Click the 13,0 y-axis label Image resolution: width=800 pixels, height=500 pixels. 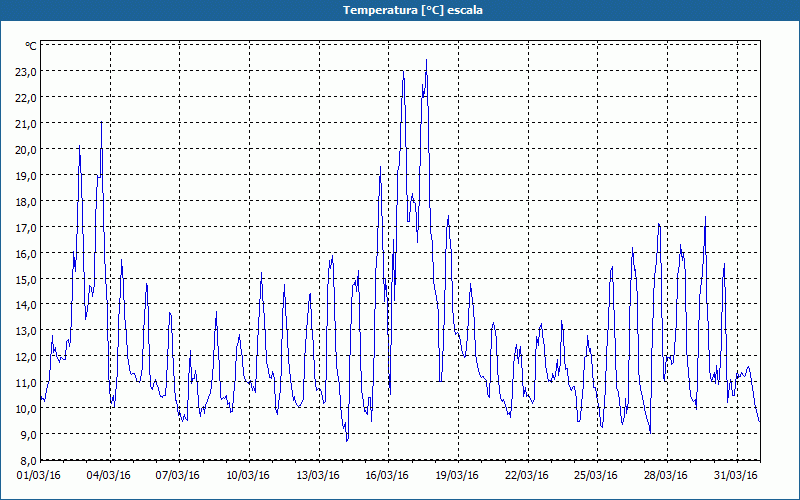(27, 331)
